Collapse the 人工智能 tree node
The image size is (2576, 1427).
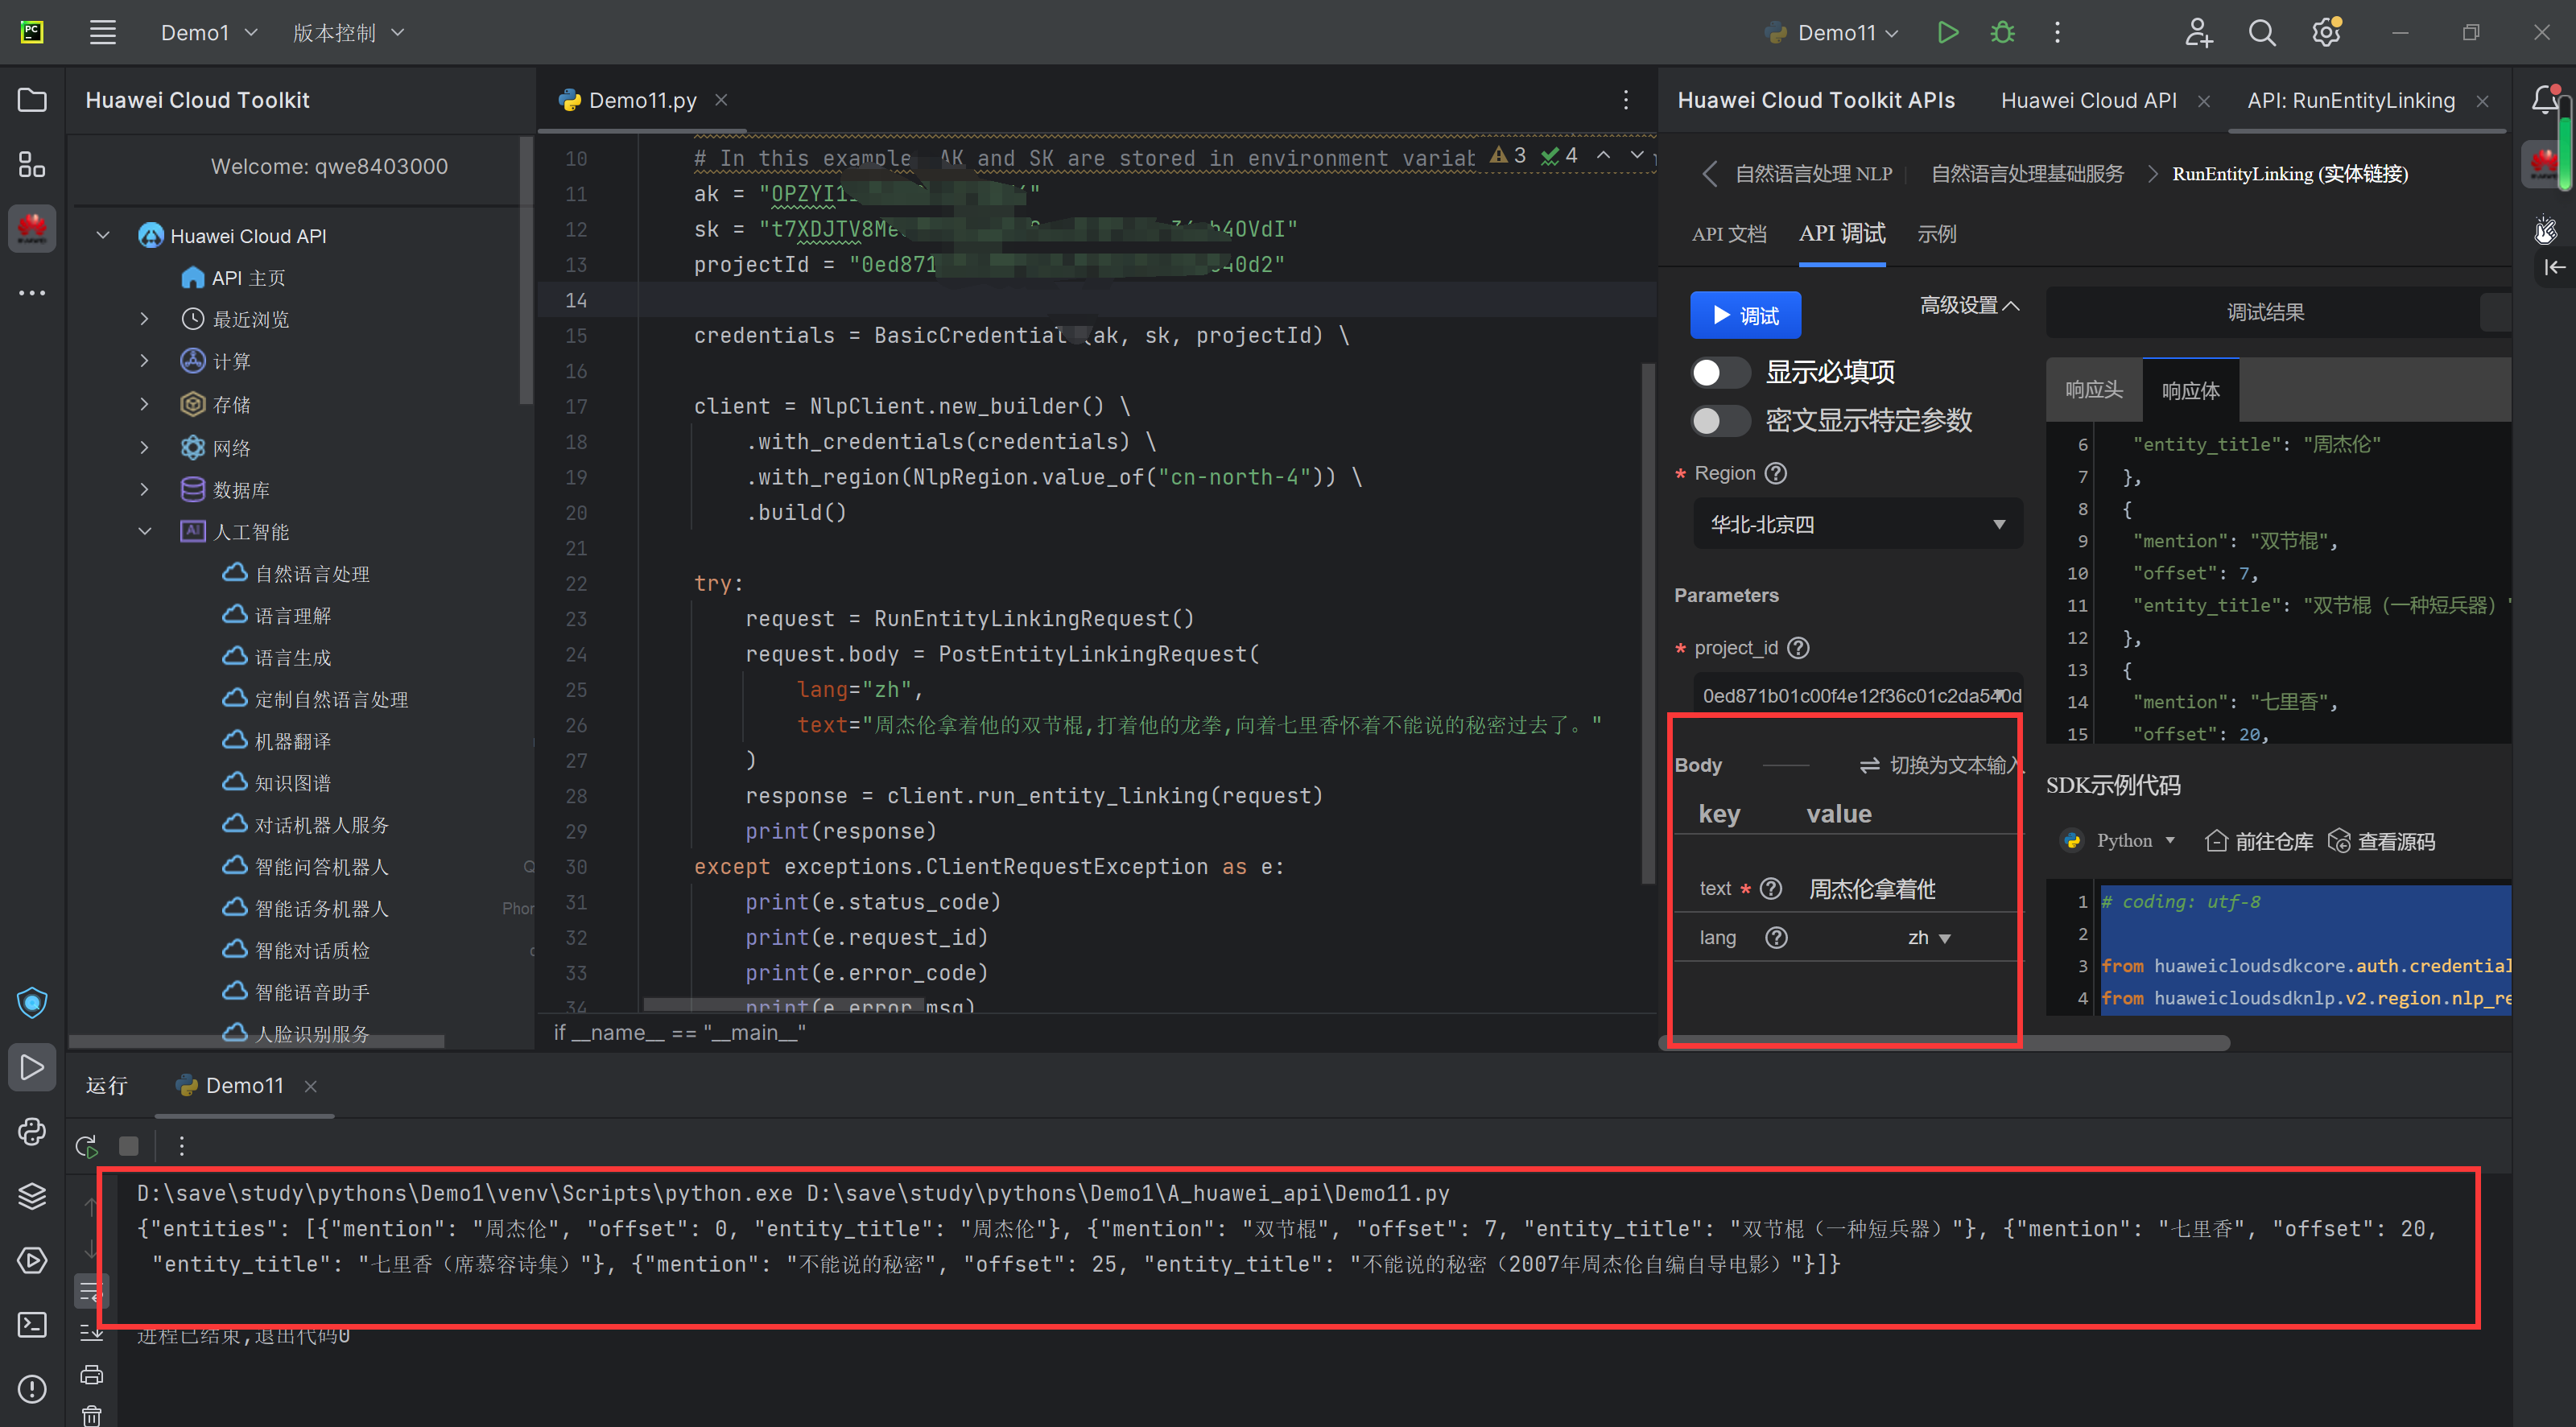pyautogui.click(x=145, y=531)
